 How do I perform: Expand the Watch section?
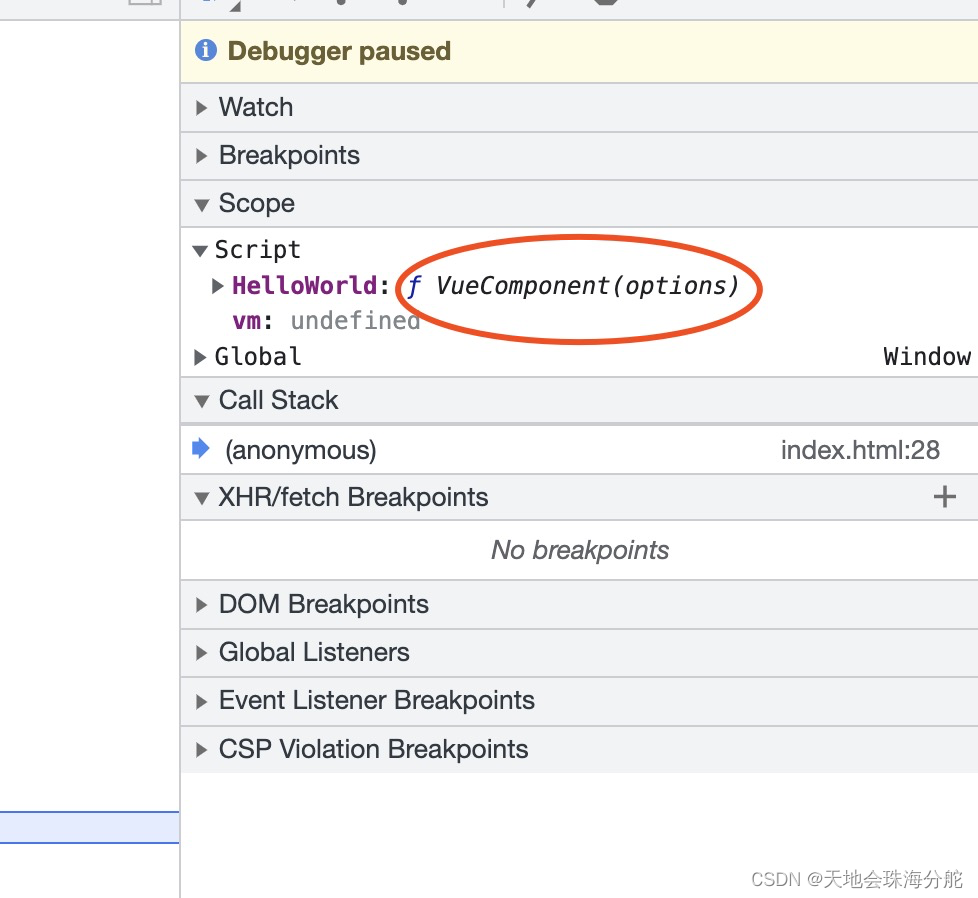click(x=201, y=108)
